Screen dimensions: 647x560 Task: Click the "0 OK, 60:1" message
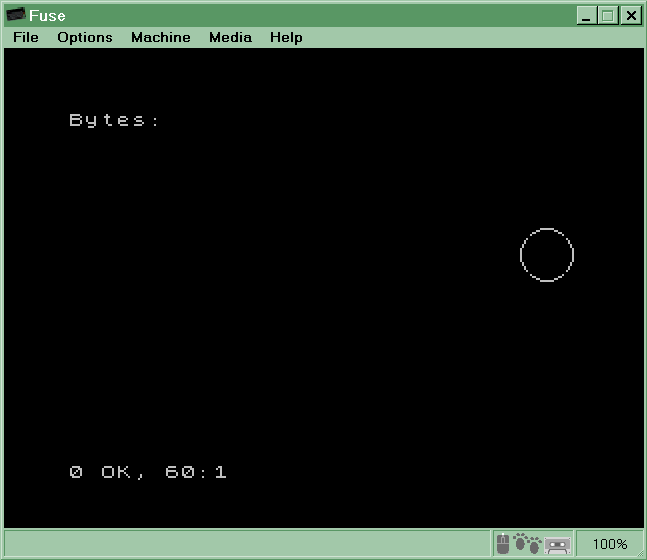click(148, 472)
